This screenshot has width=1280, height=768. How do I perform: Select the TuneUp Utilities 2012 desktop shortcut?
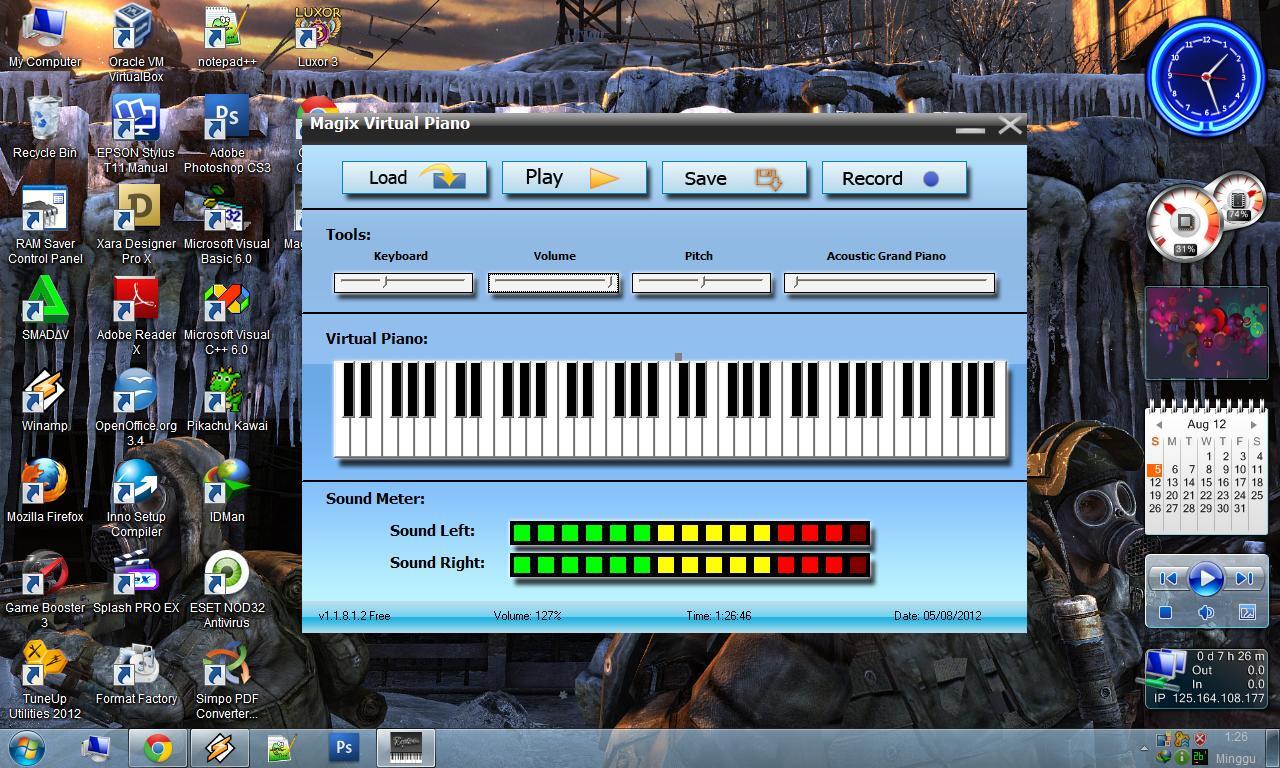coord(45,680)
